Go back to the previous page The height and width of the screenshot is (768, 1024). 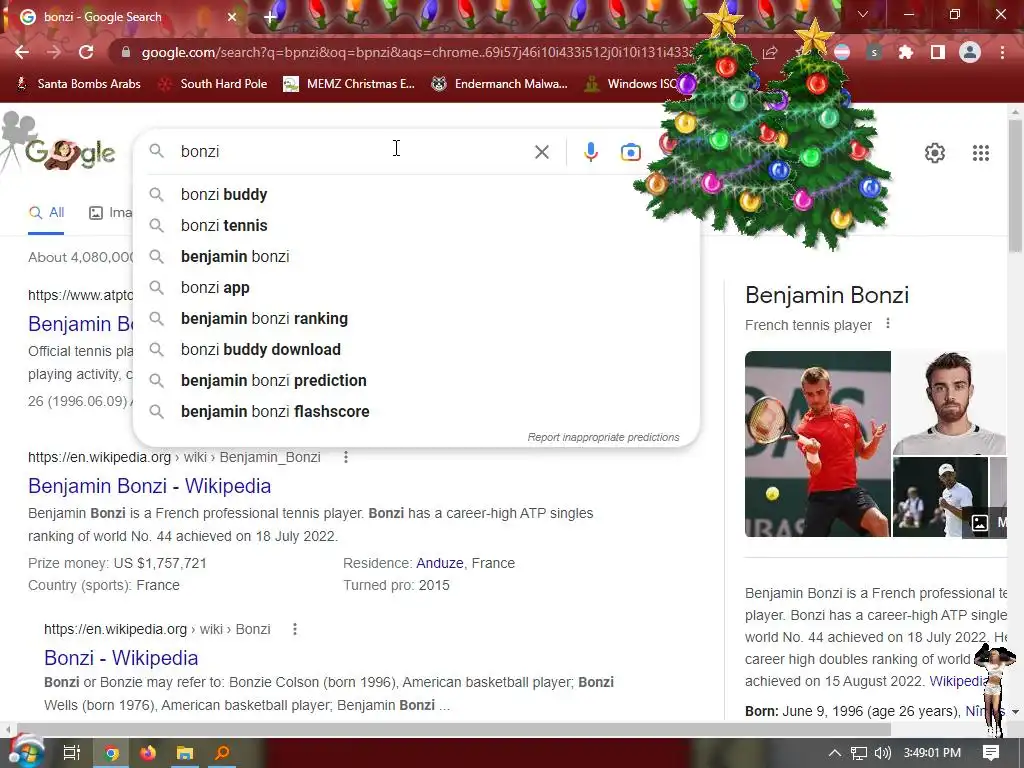tap(22, 52)
